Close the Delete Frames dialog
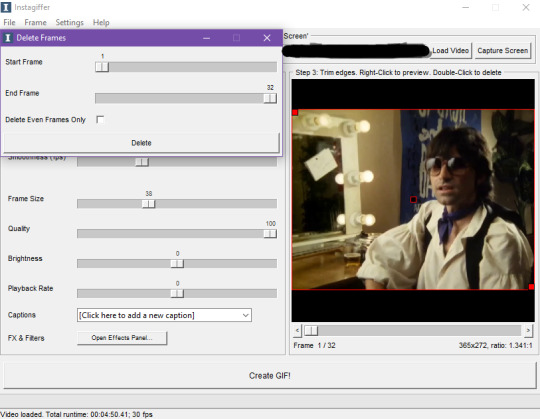This screenshot has width=540, height=419. pyautogui.click(x=267, y=38)
